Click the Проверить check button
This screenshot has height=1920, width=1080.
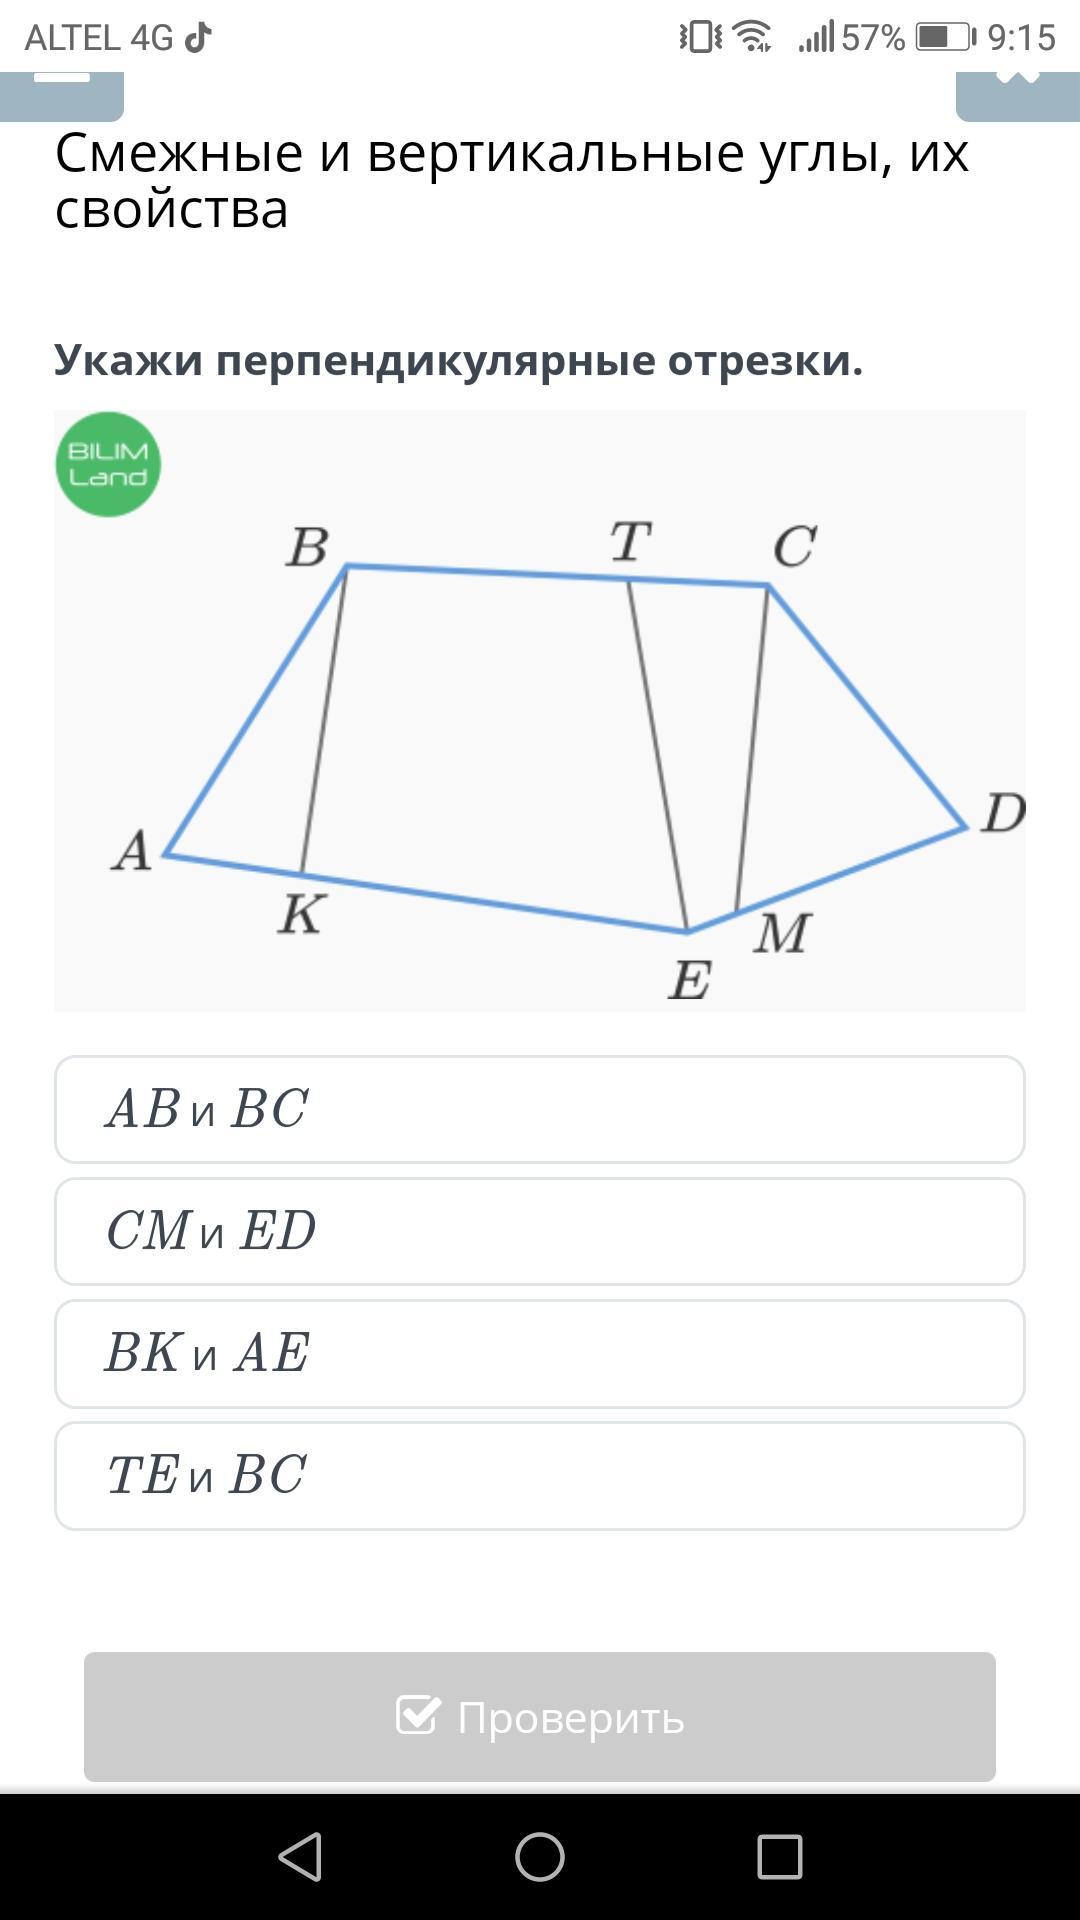pos(540,1717)
